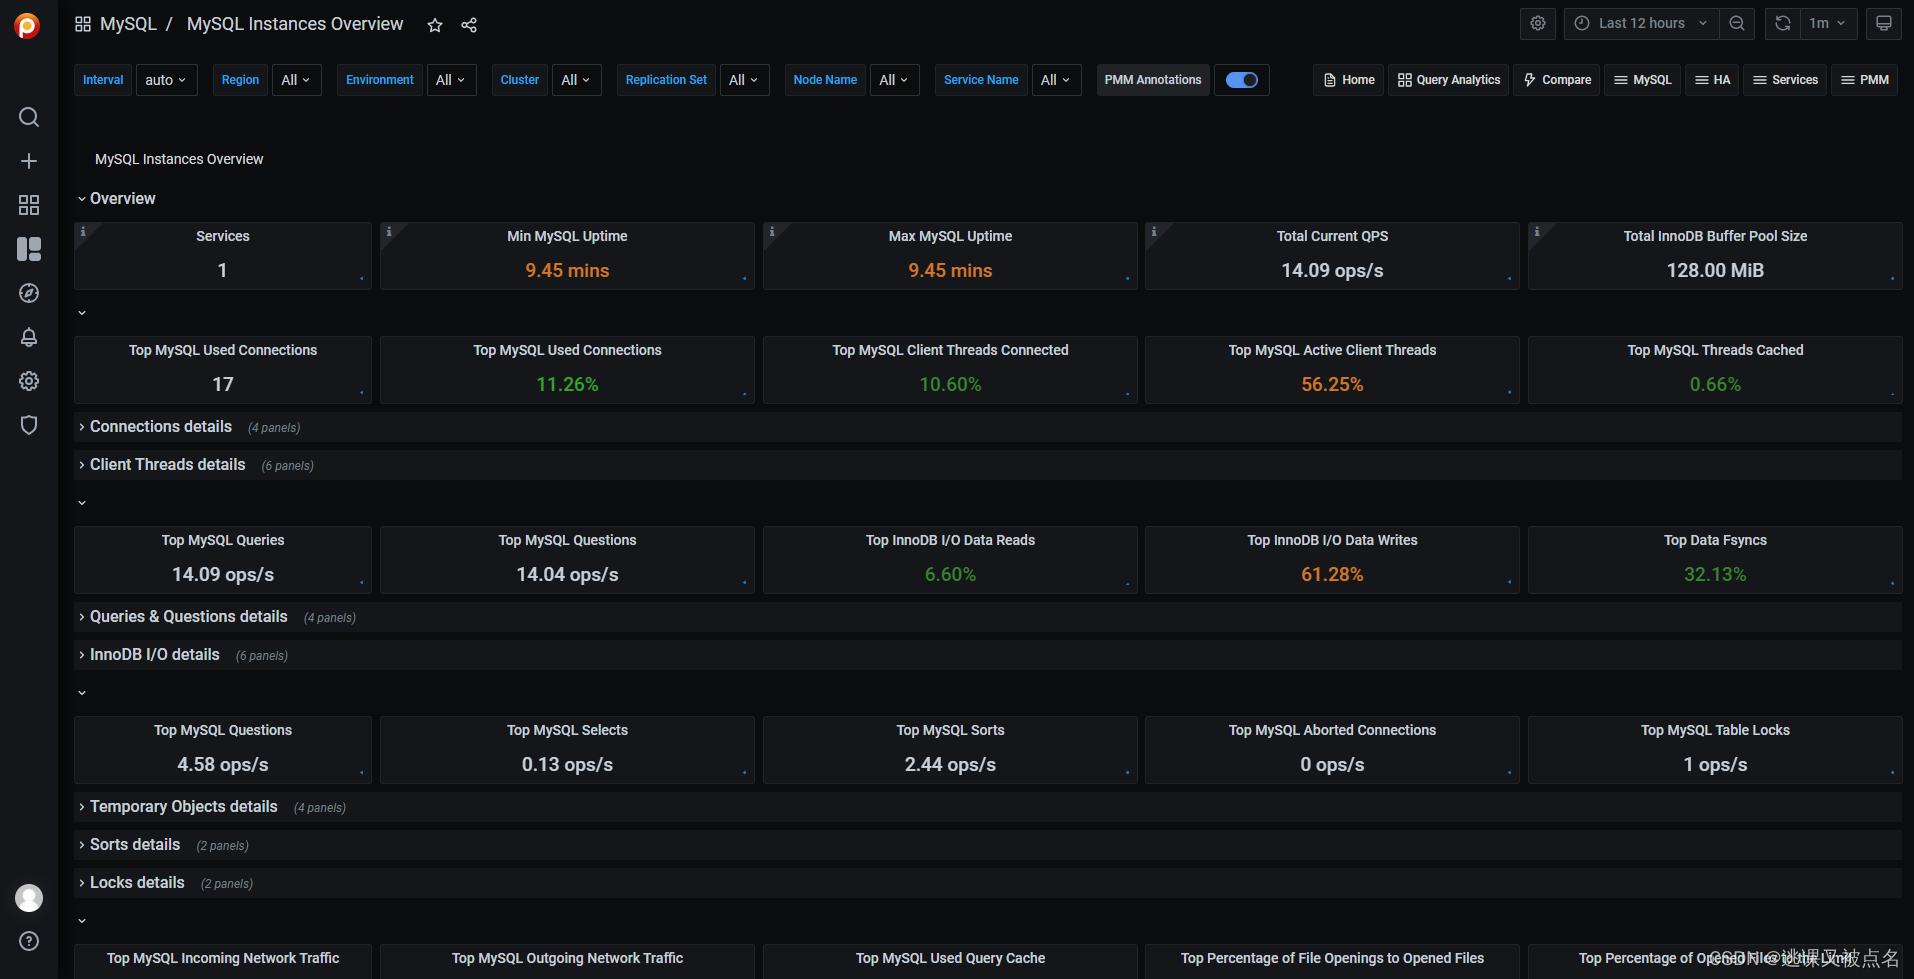The height and width of the screenshot is (979, 1914).
Task: Open the Service Name All dropdown
Action: click(1056, 80)
